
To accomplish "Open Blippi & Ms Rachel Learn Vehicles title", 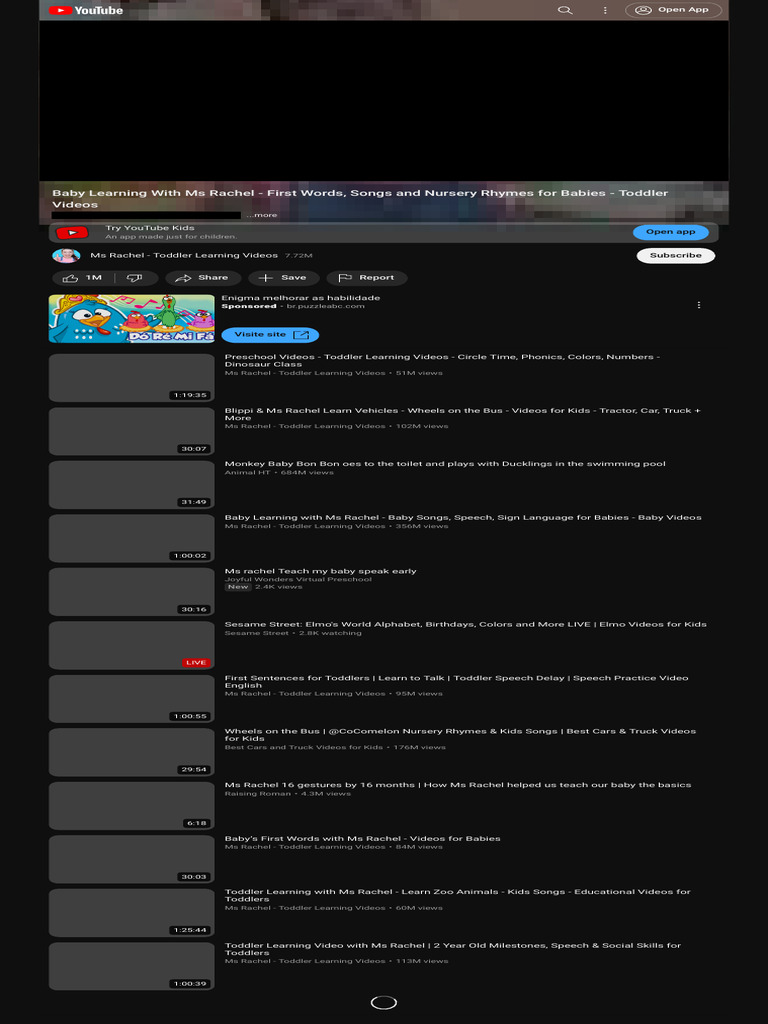I will coord(462,414).
